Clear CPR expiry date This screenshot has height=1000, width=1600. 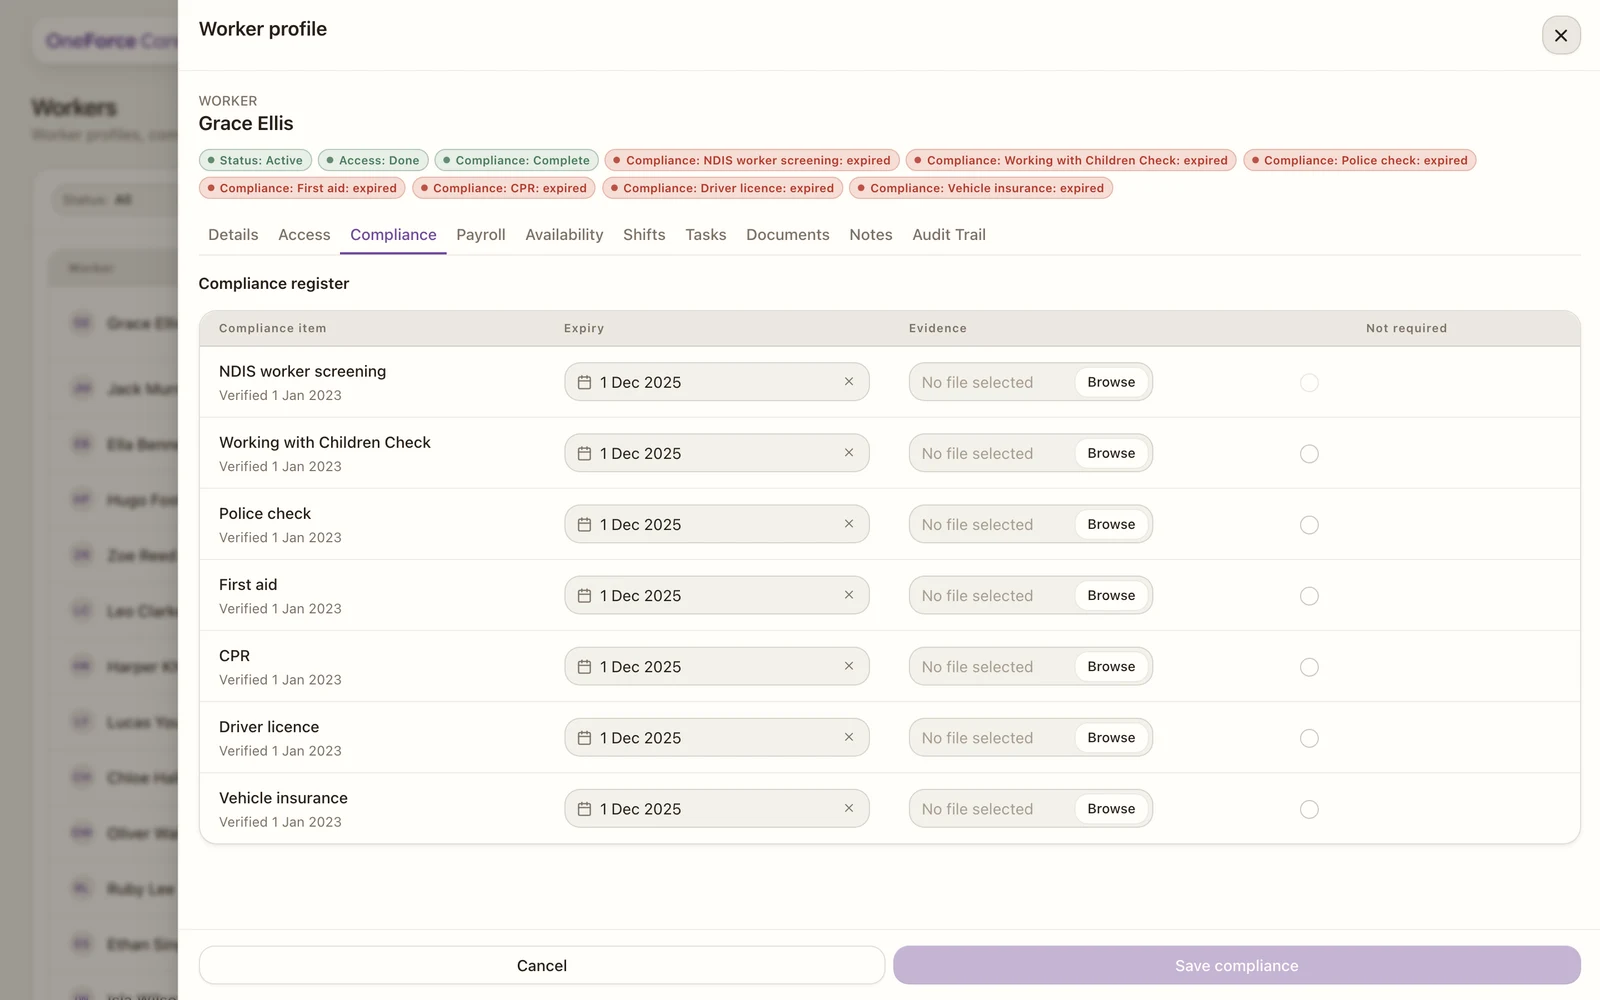(848, 665)
